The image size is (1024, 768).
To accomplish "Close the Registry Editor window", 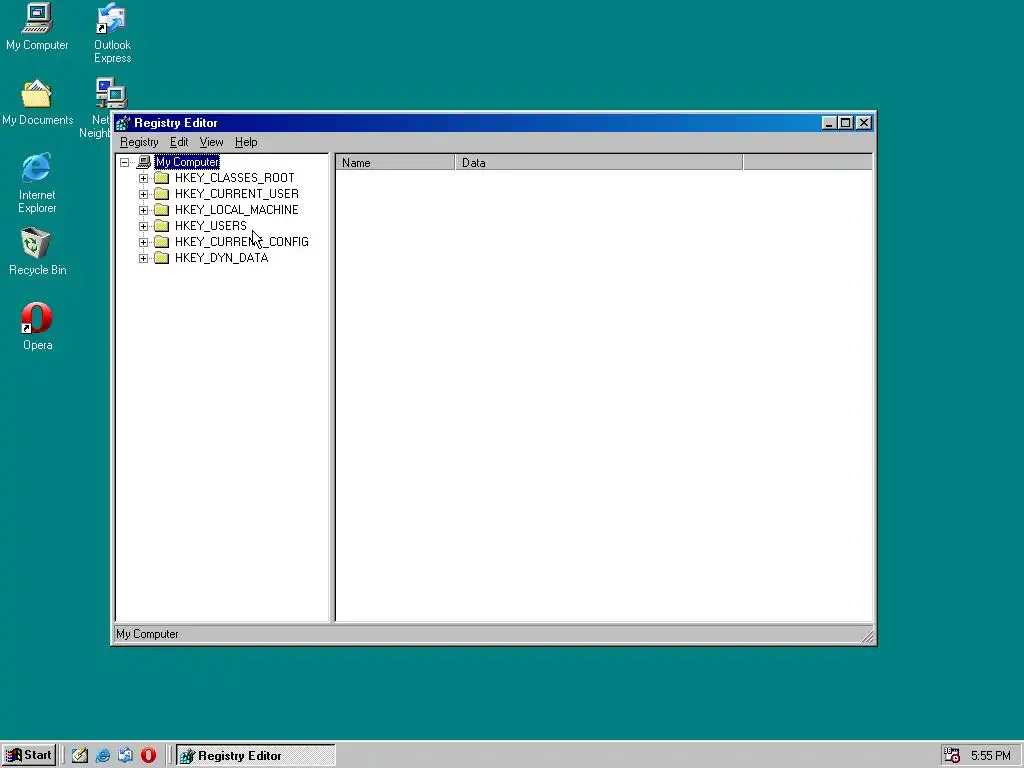I will coord(864,123).
